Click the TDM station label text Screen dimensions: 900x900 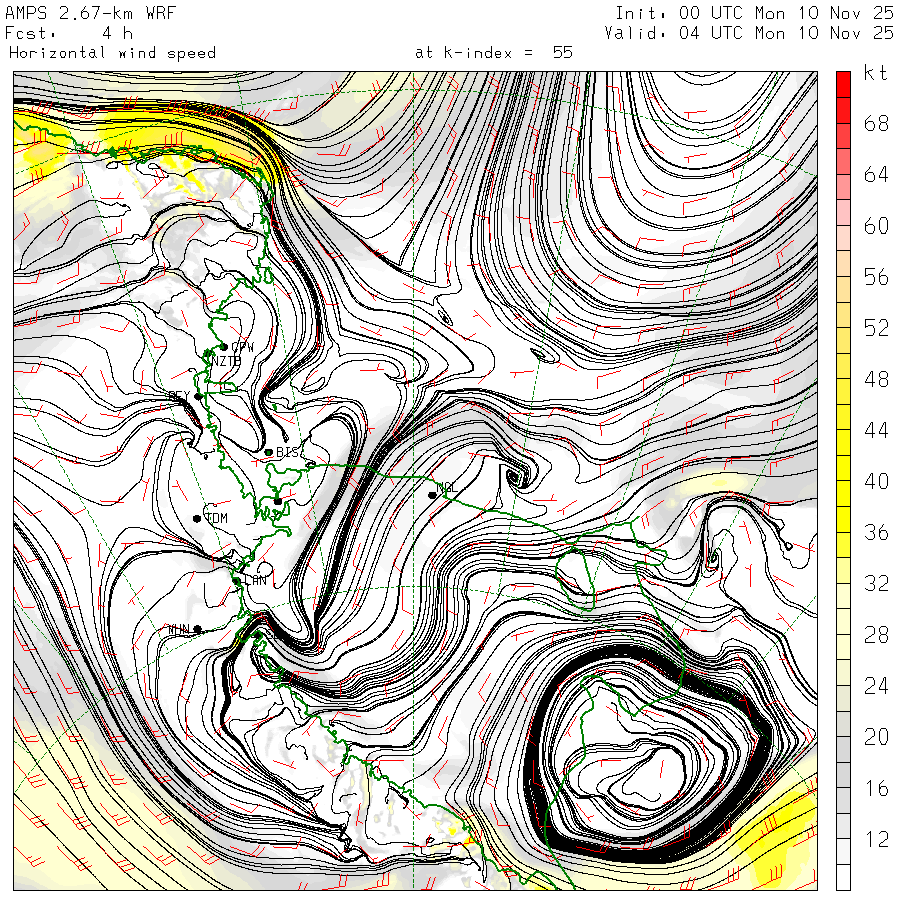(x=216, y=518)
